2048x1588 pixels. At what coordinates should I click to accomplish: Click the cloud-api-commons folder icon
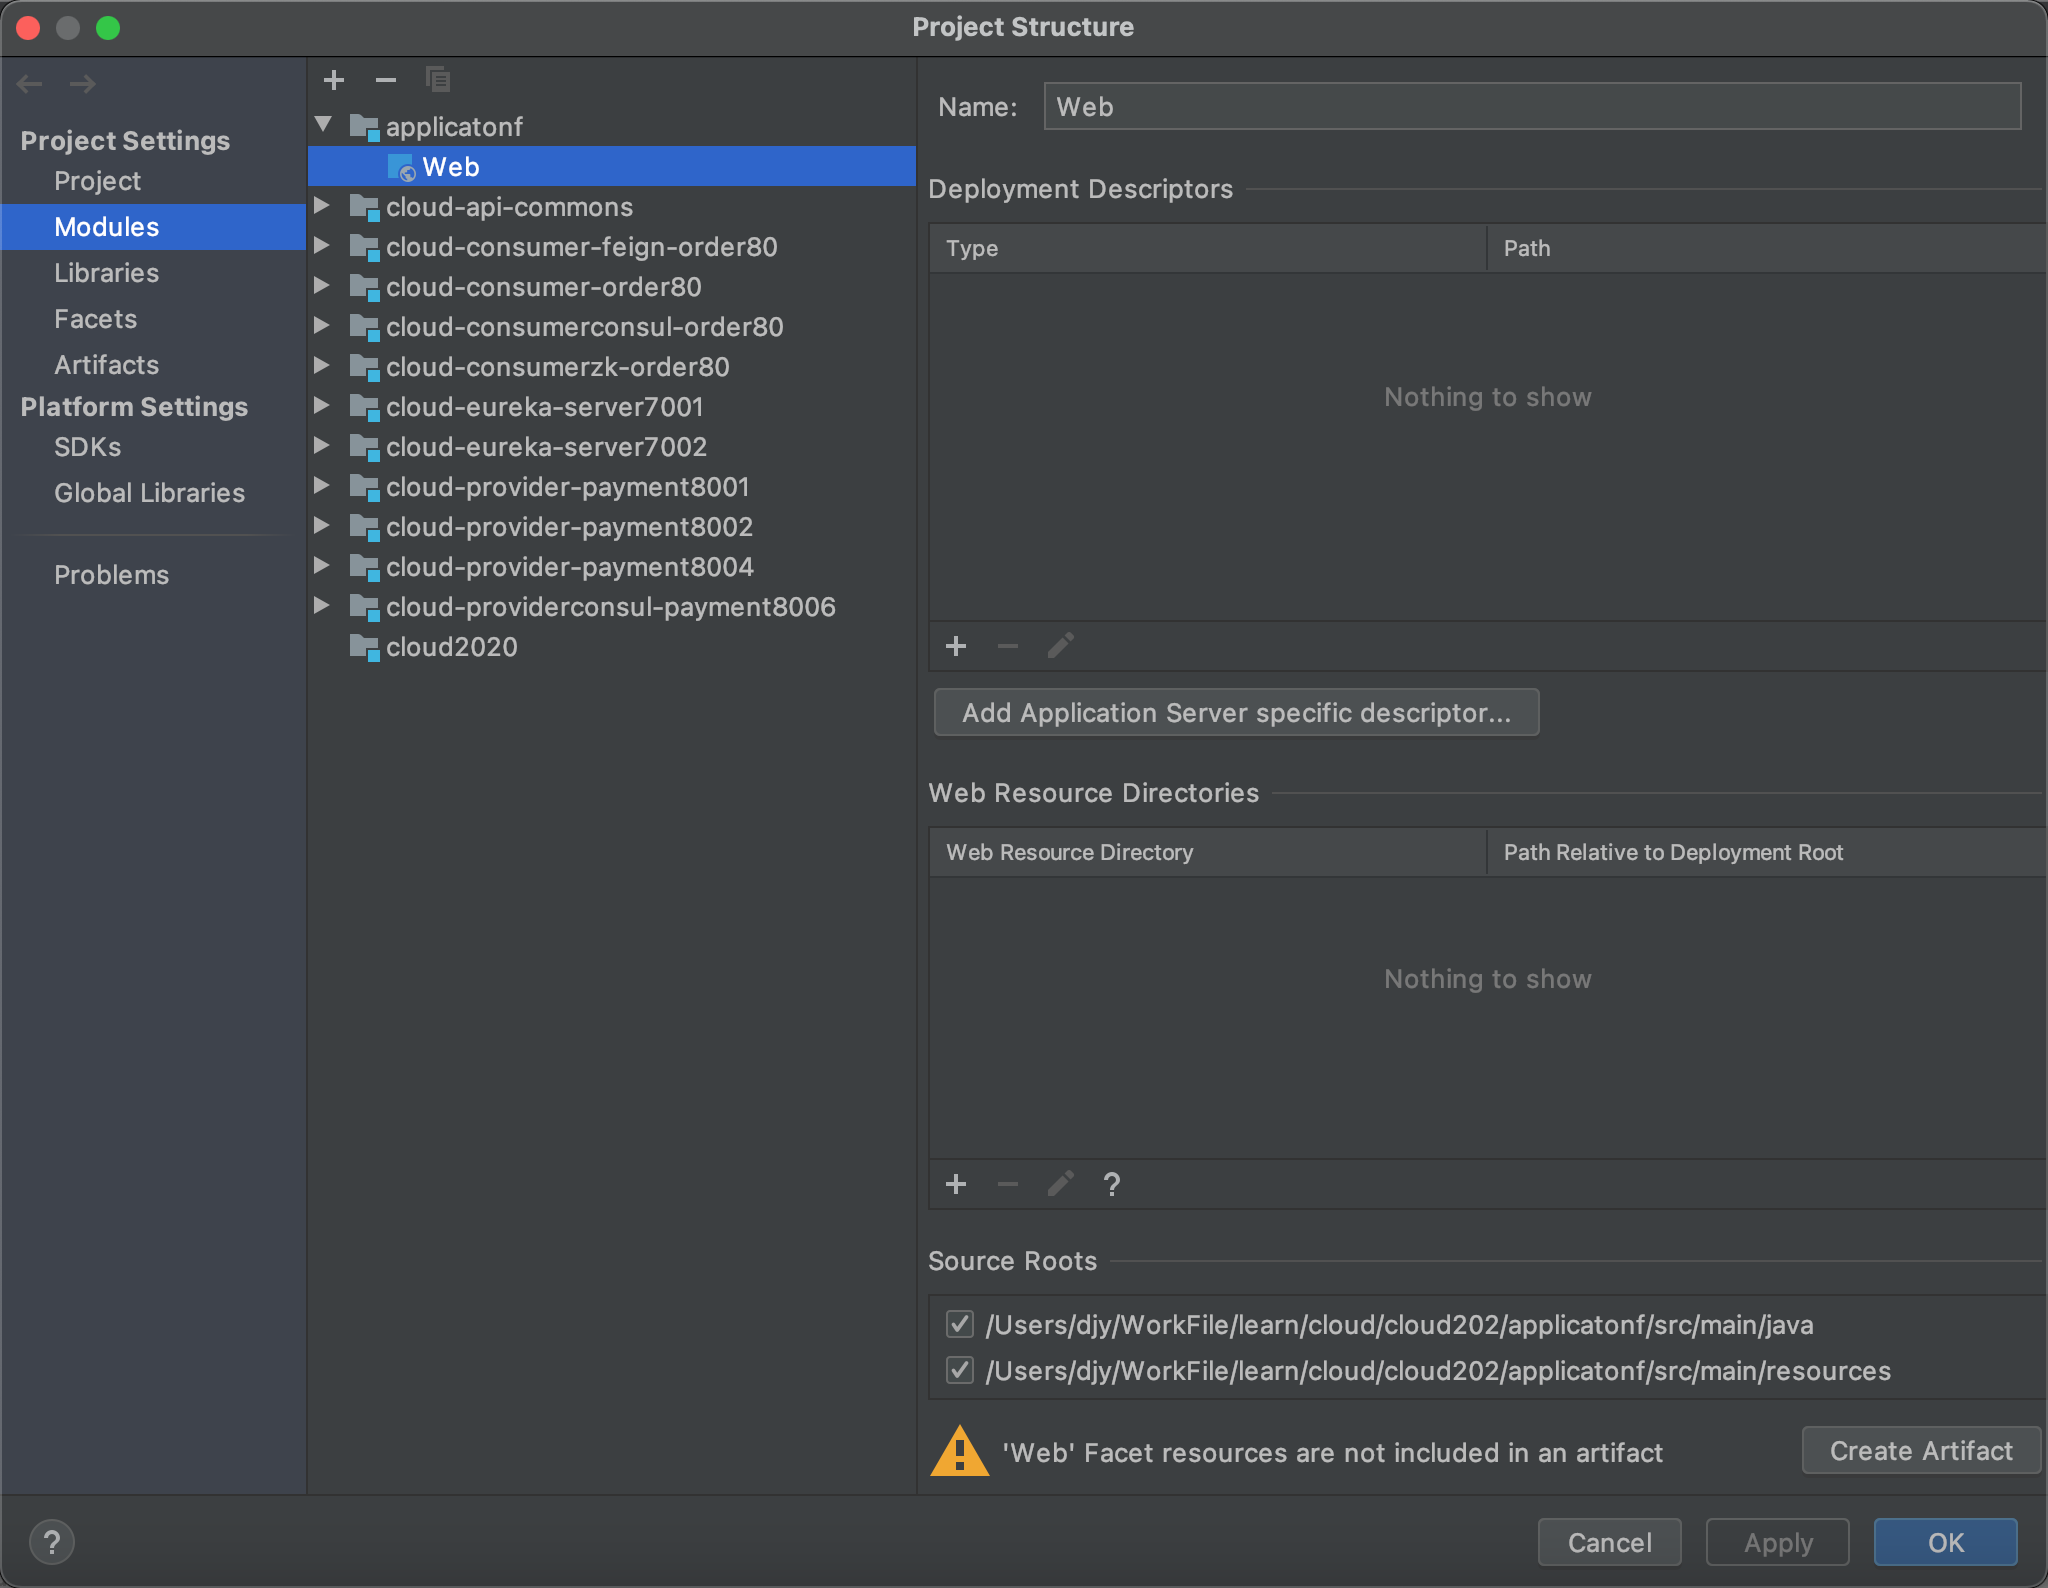coord(364,207)
